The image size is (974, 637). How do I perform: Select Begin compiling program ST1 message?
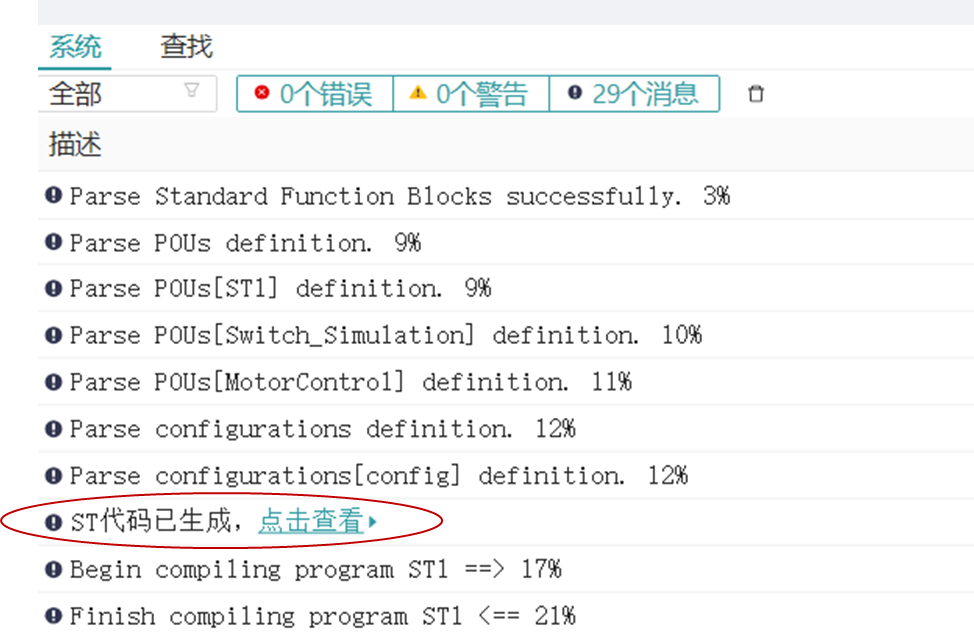pos(315,569)
